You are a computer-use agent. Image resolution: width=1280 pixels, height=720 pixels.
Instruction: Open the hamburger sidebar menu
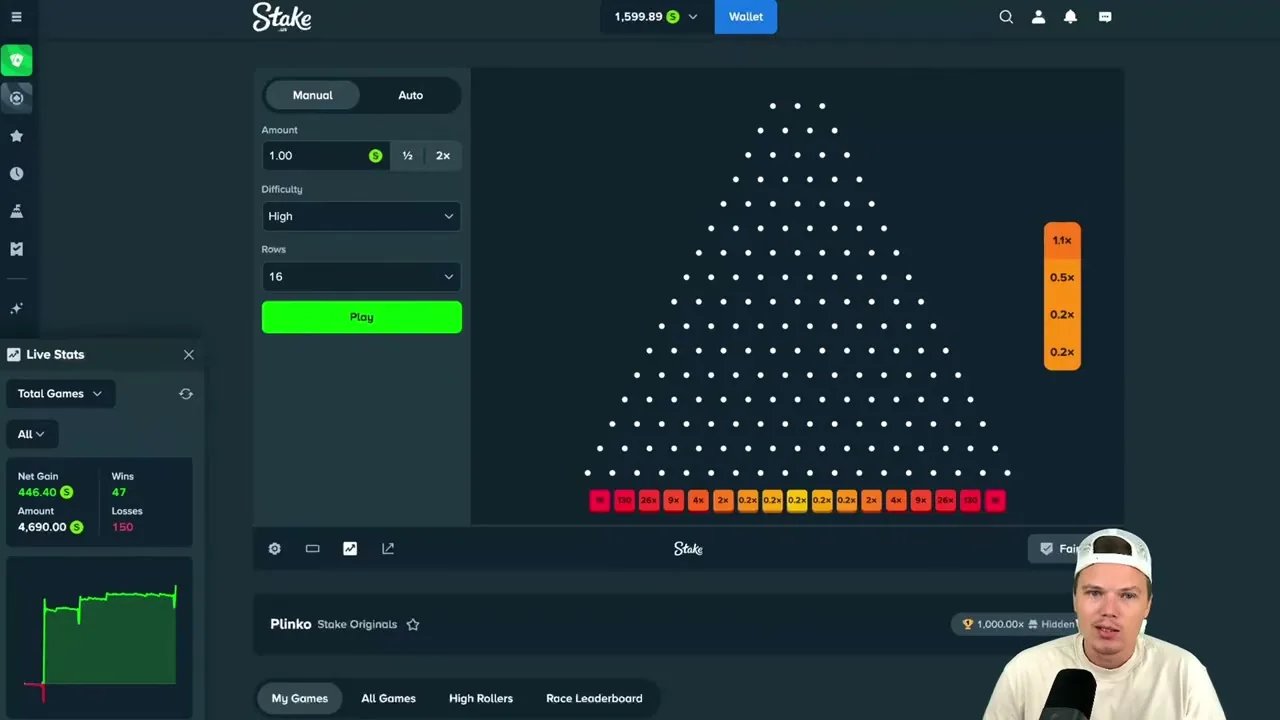click(x=16, y=17)
